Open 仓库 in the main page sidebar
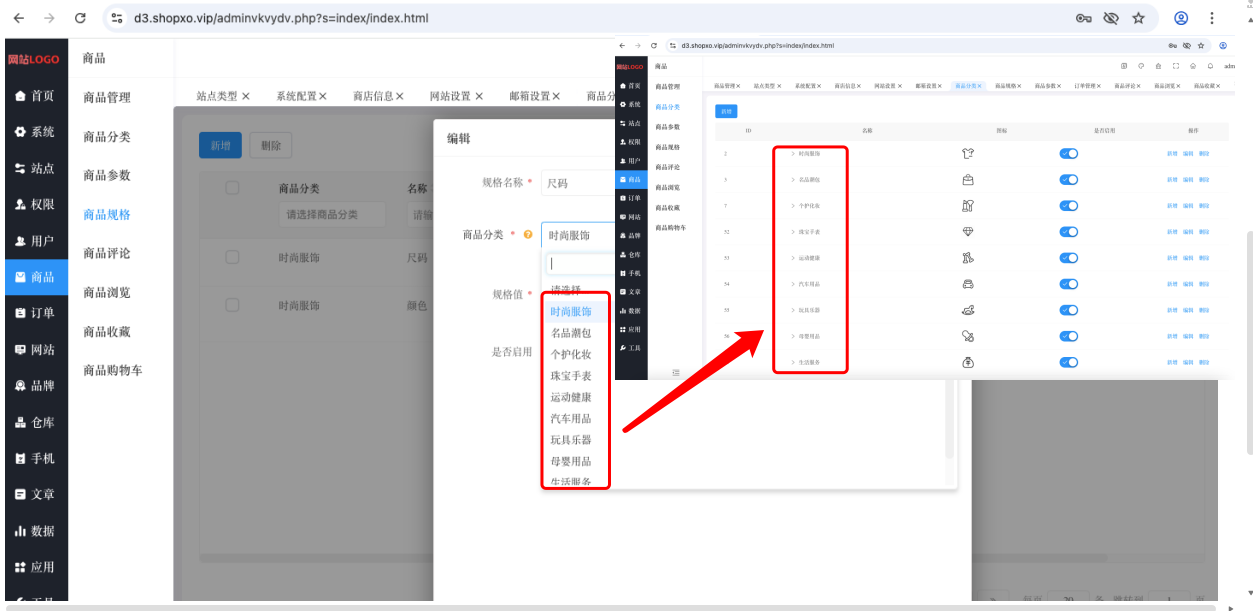Screen dimensions: 1253x611 coord(35,422)
